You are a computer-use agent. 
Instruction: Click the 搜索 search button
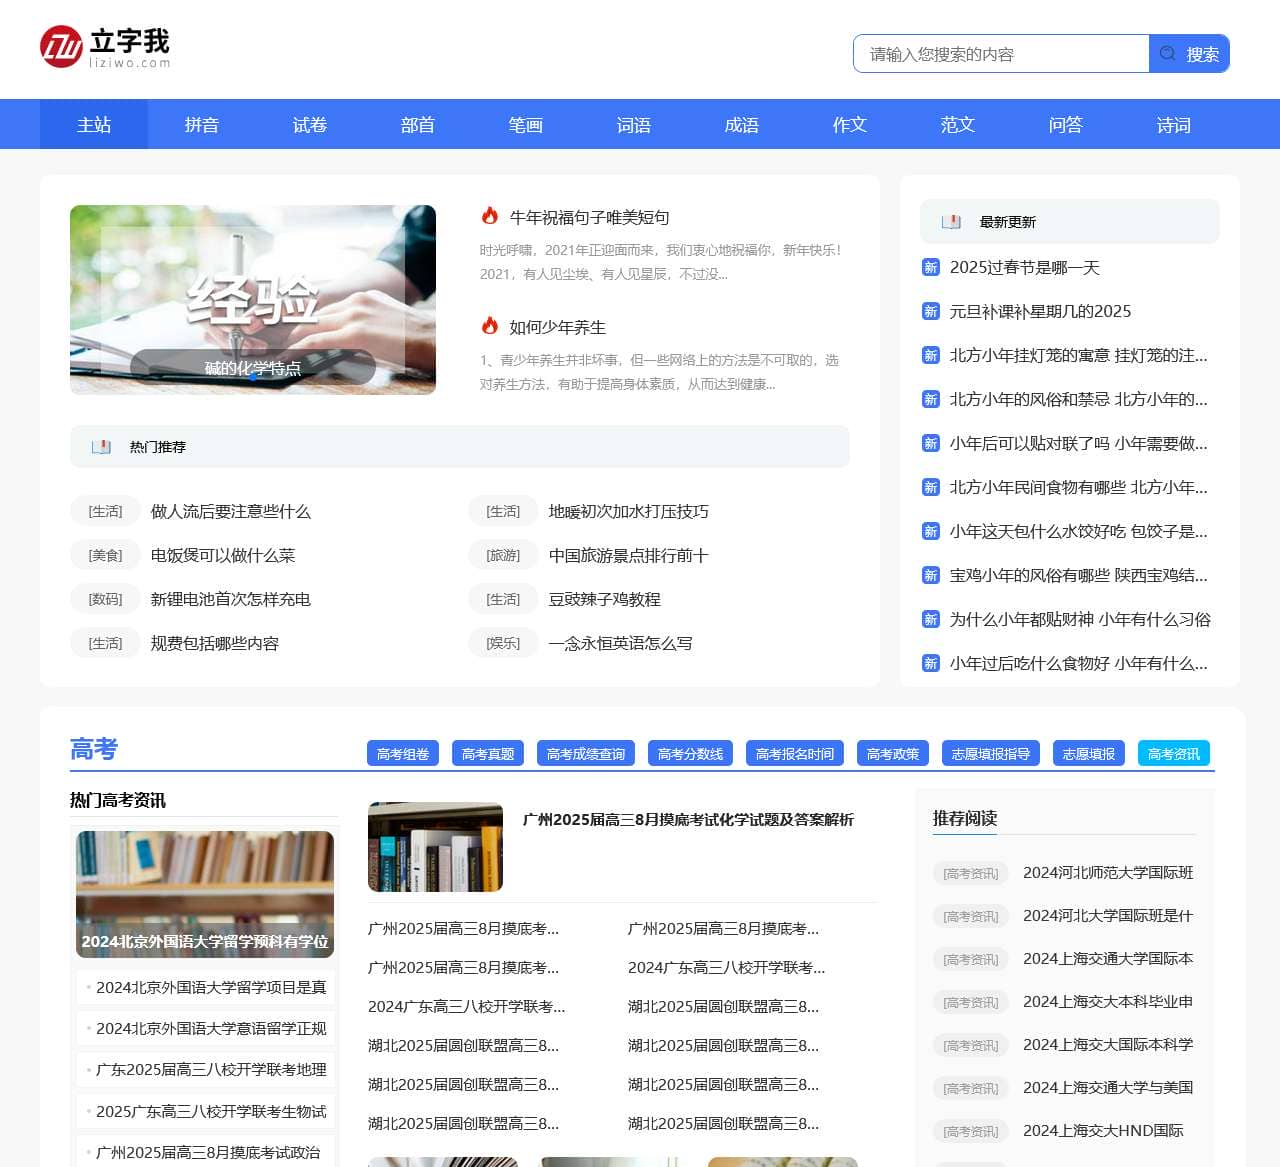coord(1189,54)
